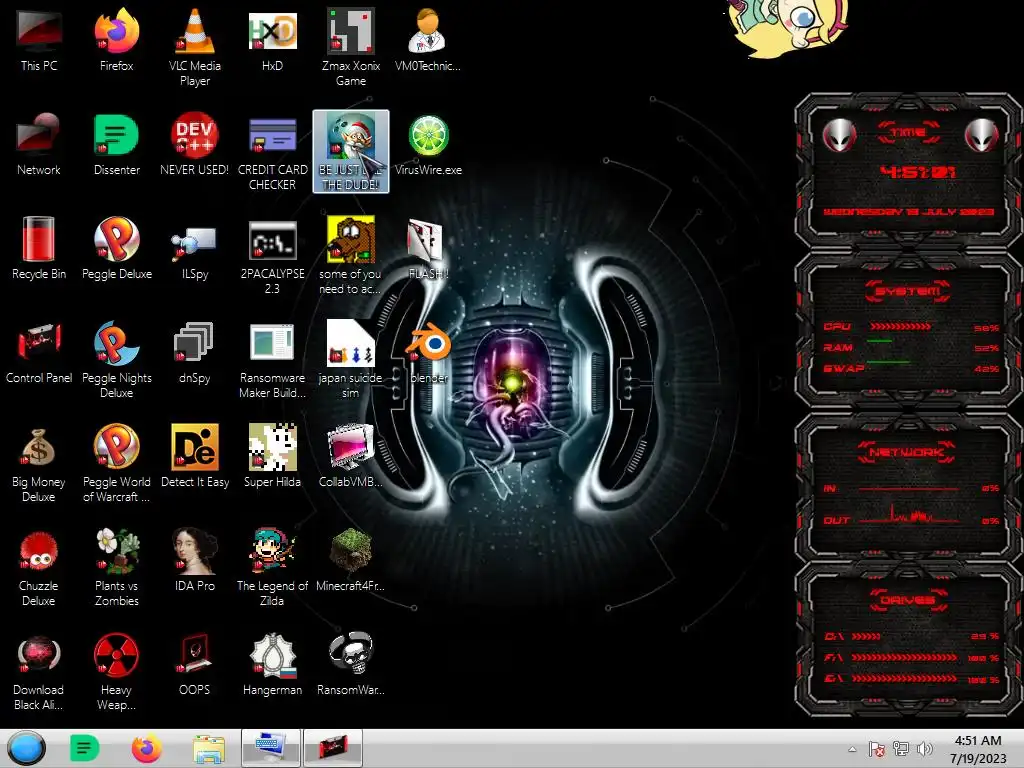Click the Peggle World of Warcraft icon
Screen dimensions: 1024x768
(x=116, y=463)
